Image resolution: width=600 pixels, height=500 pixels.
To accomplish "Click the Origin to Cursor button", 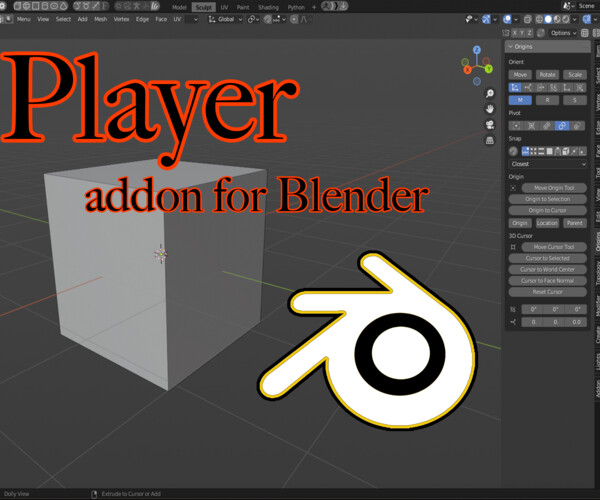I will tap(548, 210).
